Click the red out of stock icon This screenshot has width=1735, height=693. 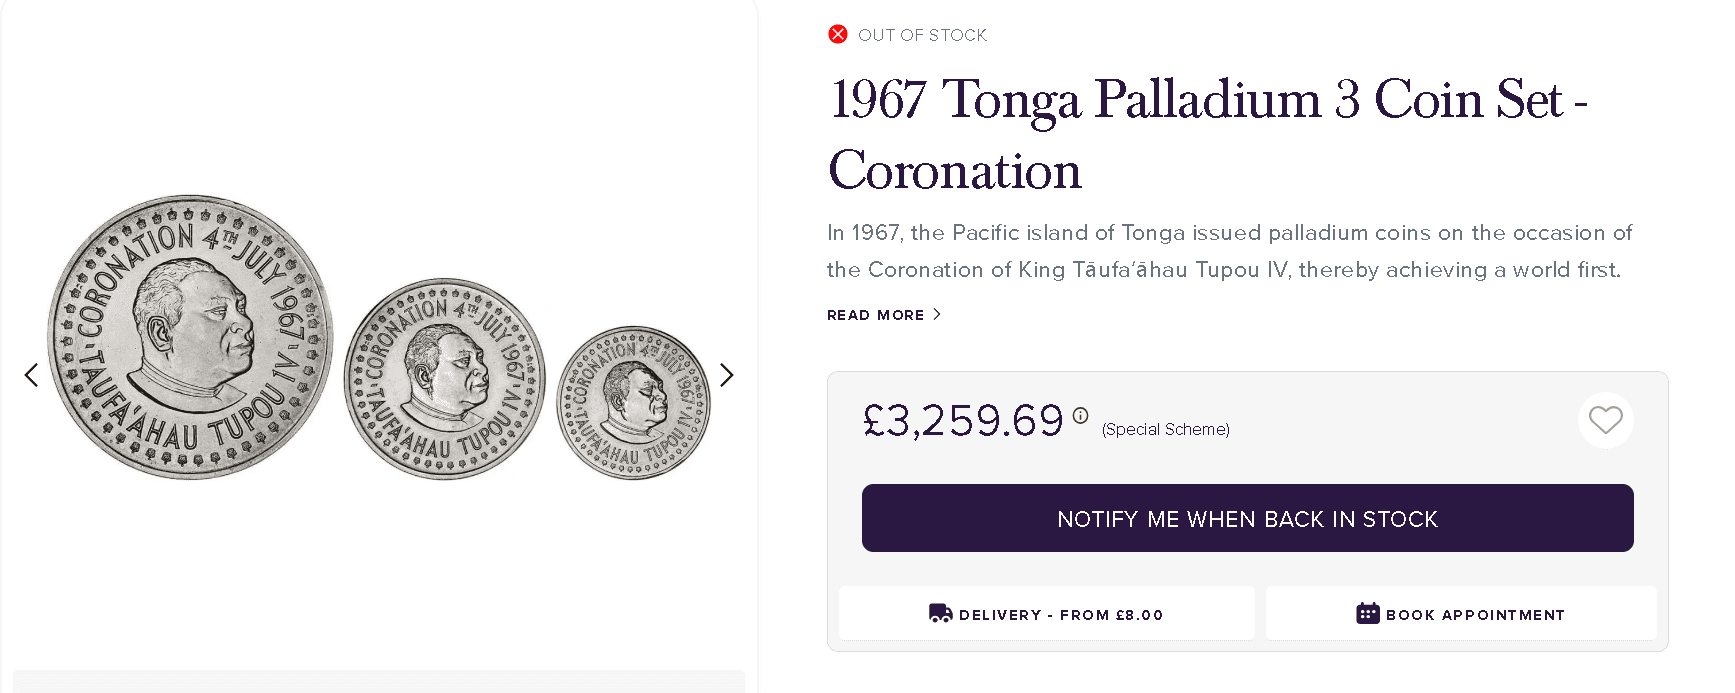838,34
